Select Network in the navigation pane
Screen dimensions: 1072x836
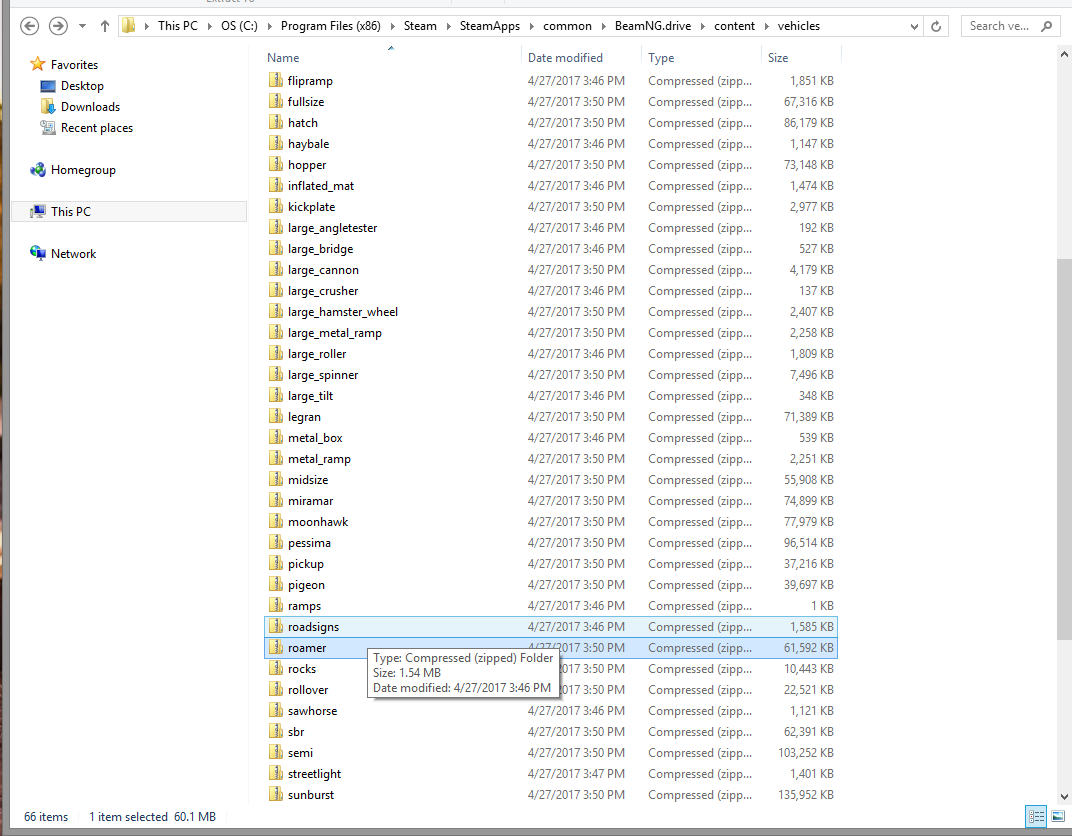pos(73,254)
